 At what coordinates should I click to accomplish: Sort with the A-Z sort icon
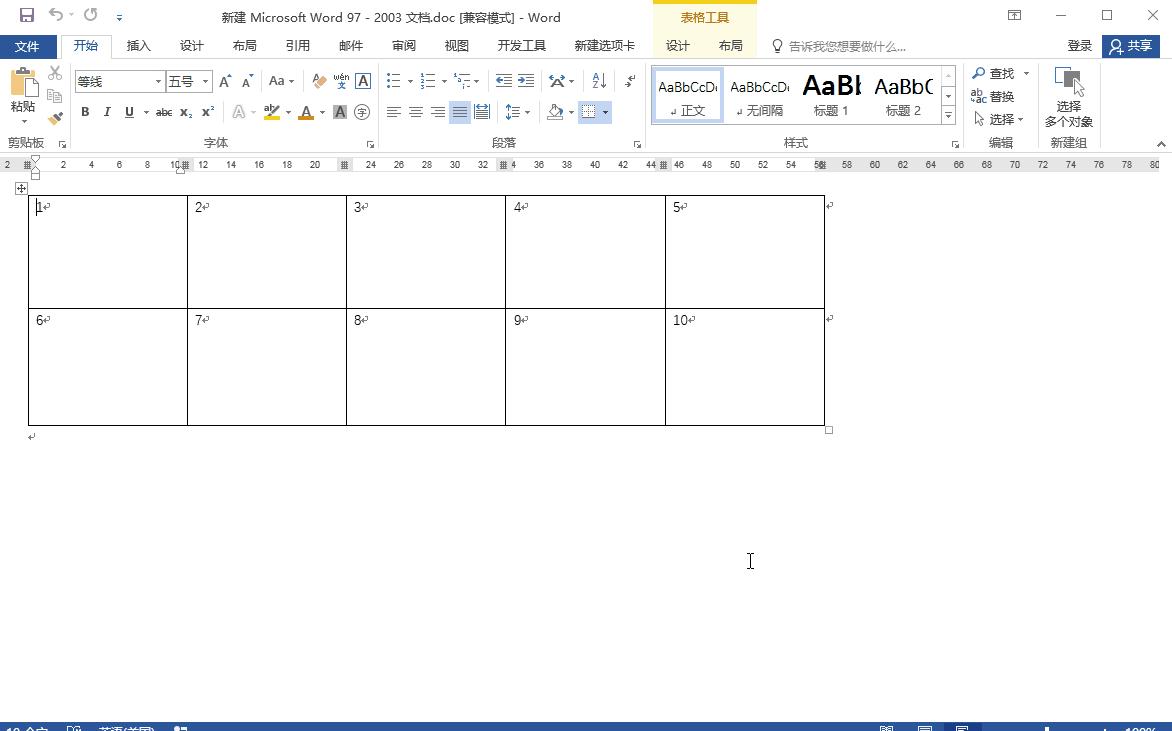pyautogui.click(x=599, y=81)
